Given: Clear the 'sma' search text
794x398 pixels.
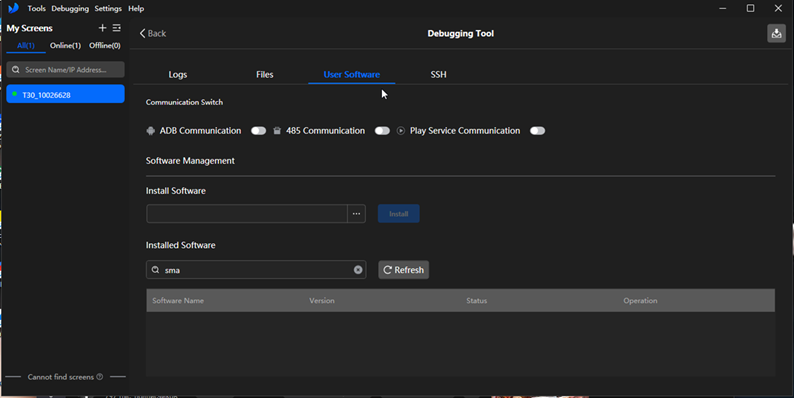Looking at the screenshot, I should click(358, 270).
